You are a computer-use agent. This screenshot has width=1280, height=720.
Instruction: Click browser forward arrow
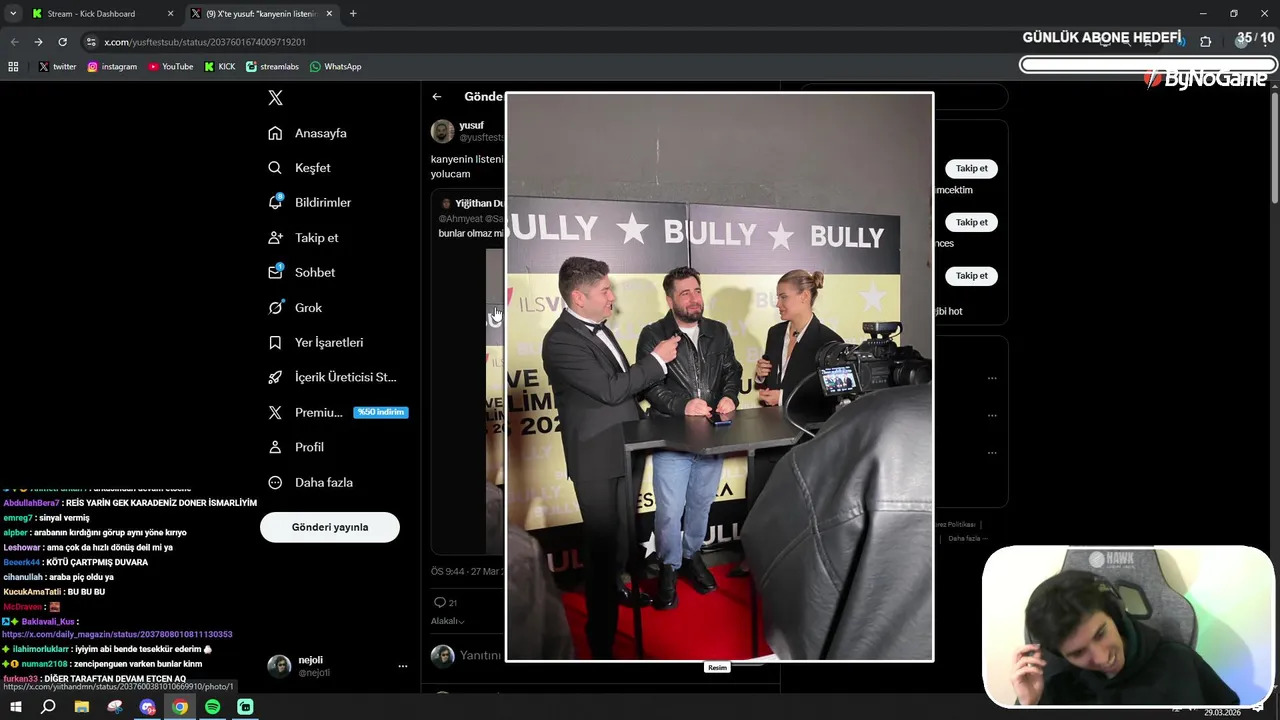click(x=38, y=42)
